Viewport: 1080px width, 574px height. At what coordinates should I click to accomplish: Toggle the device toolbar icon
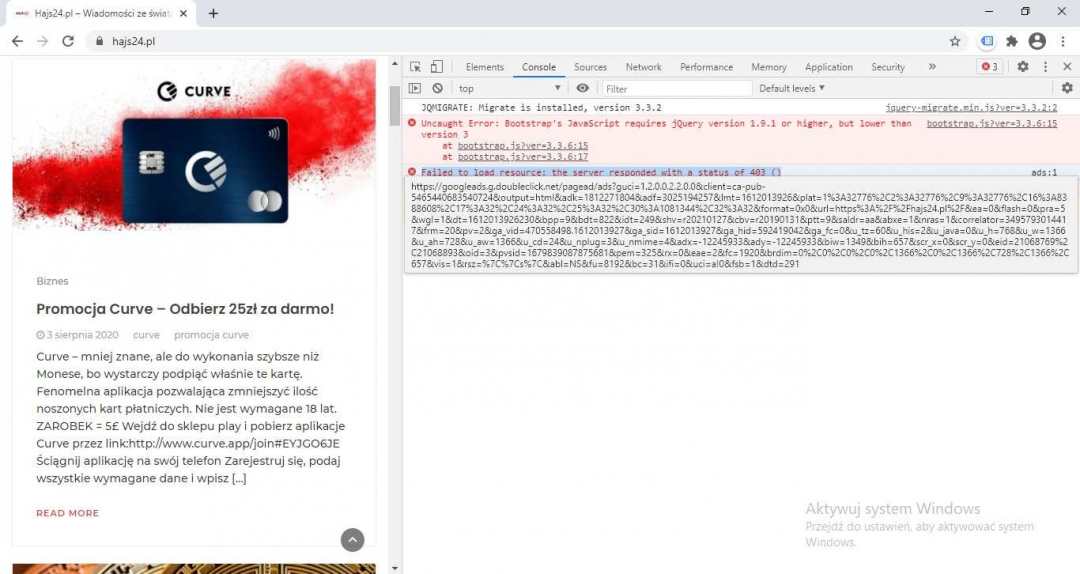pos(437,67)
